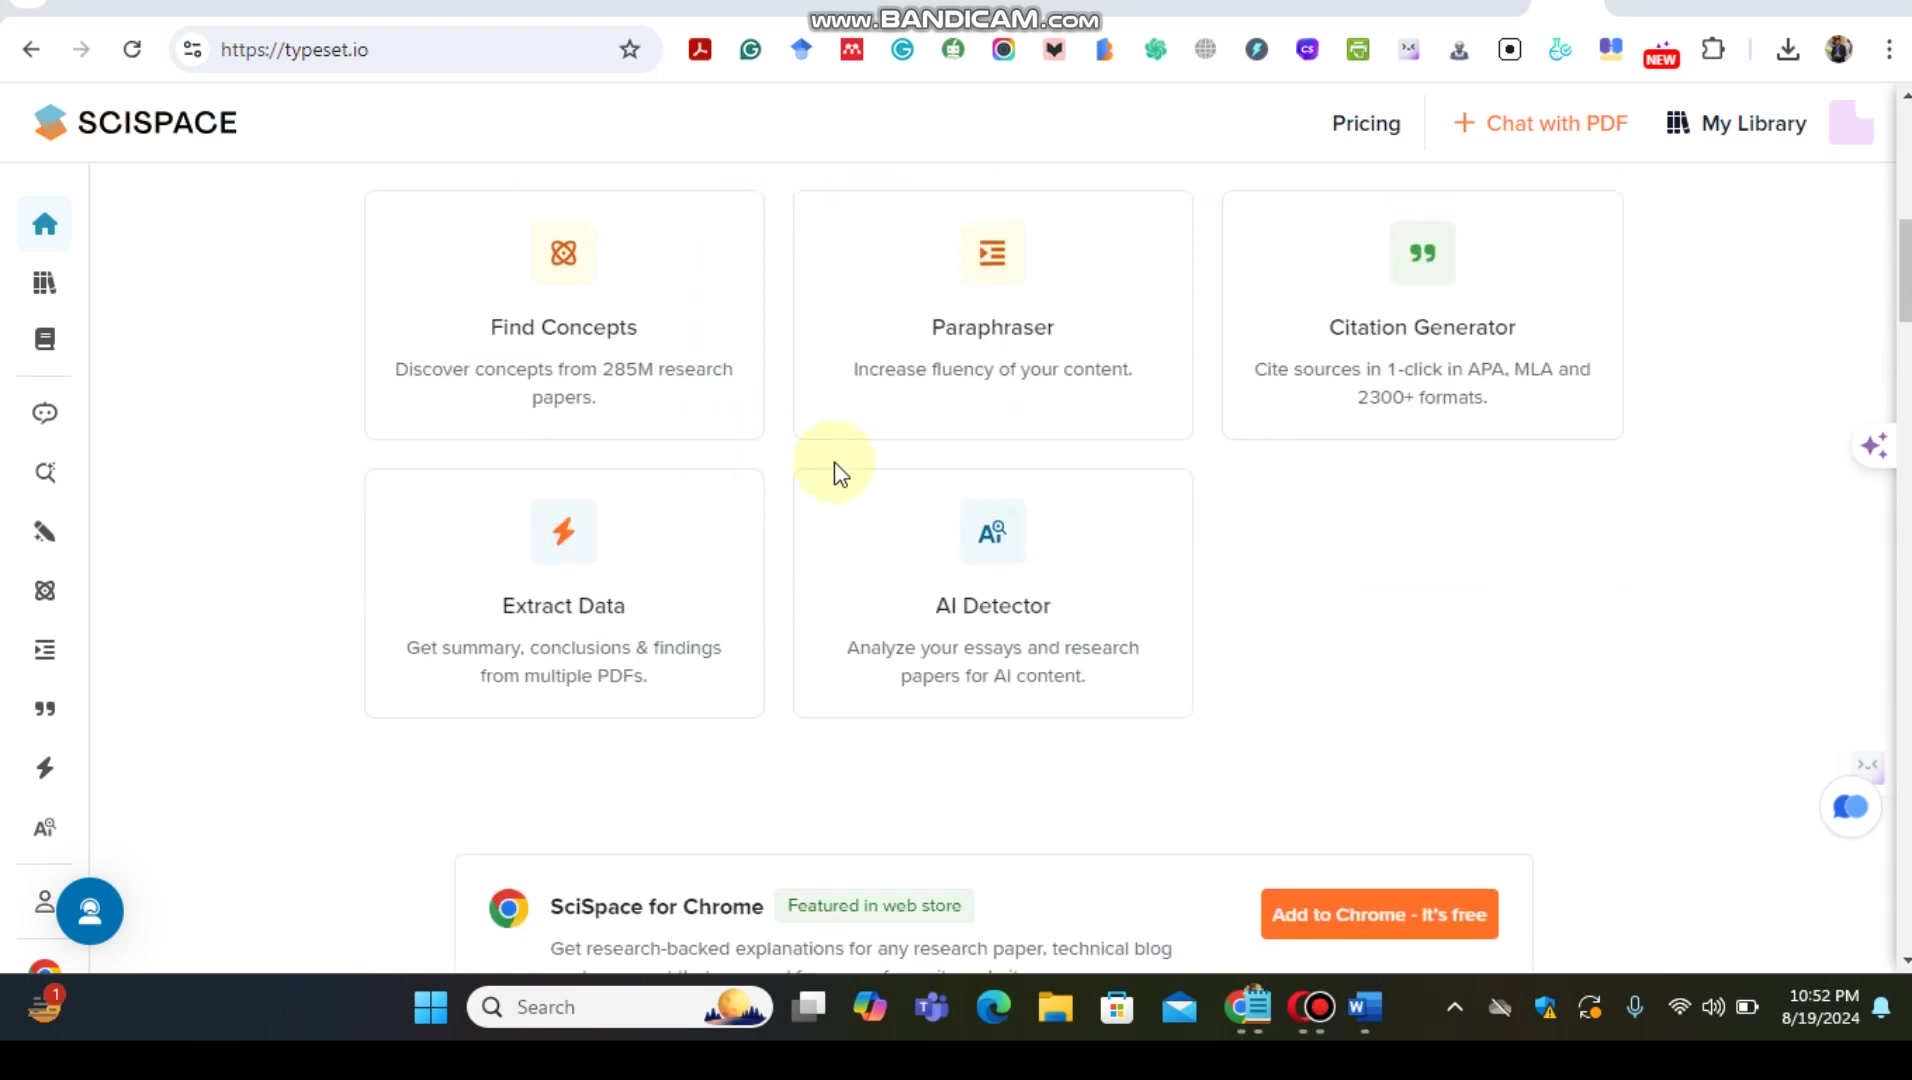This screenshot has width=1912, height=1080.
Task: Open the Find Concepts title
Action: click(564, 327)
